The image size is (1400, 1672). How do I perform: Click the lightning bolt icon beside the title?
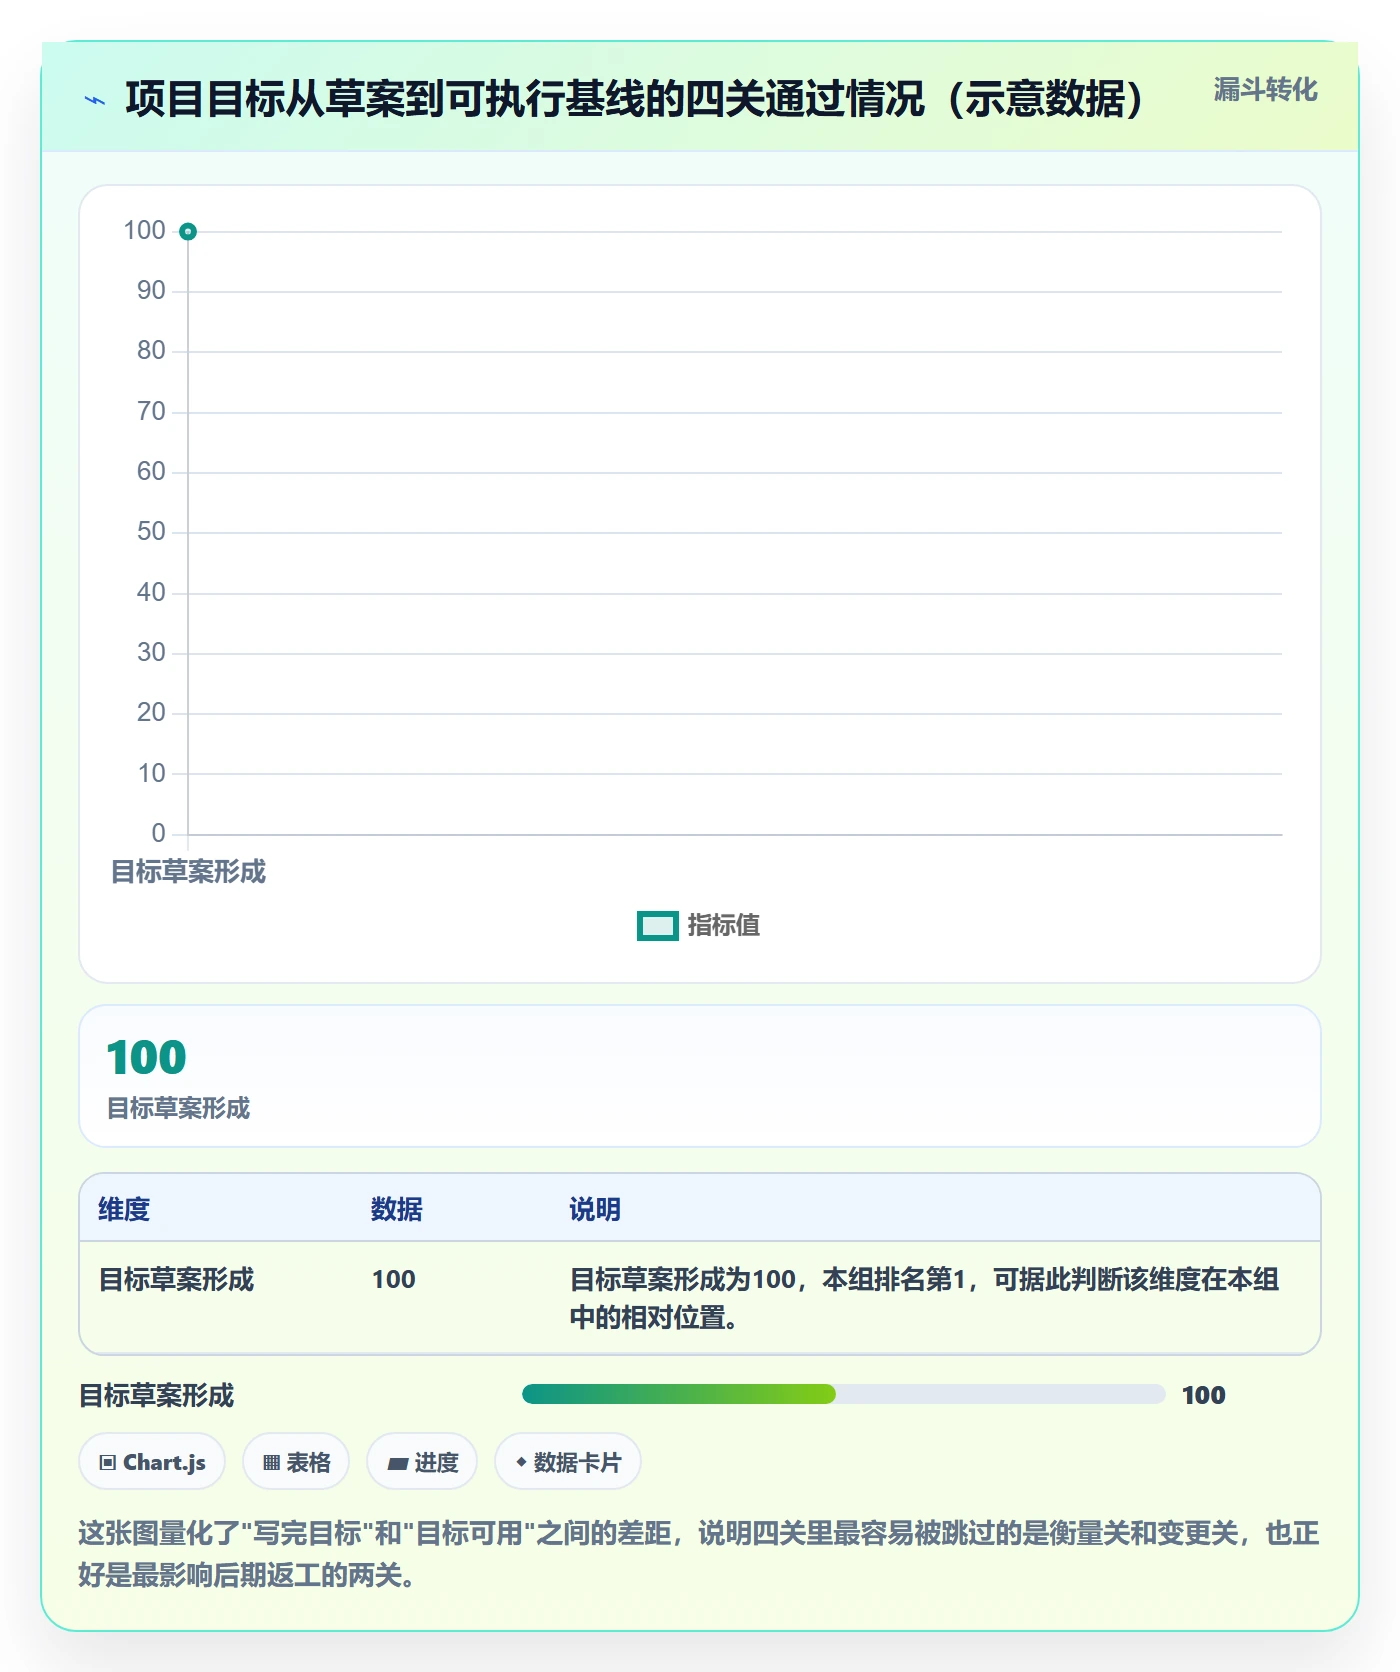coord(95,100)
